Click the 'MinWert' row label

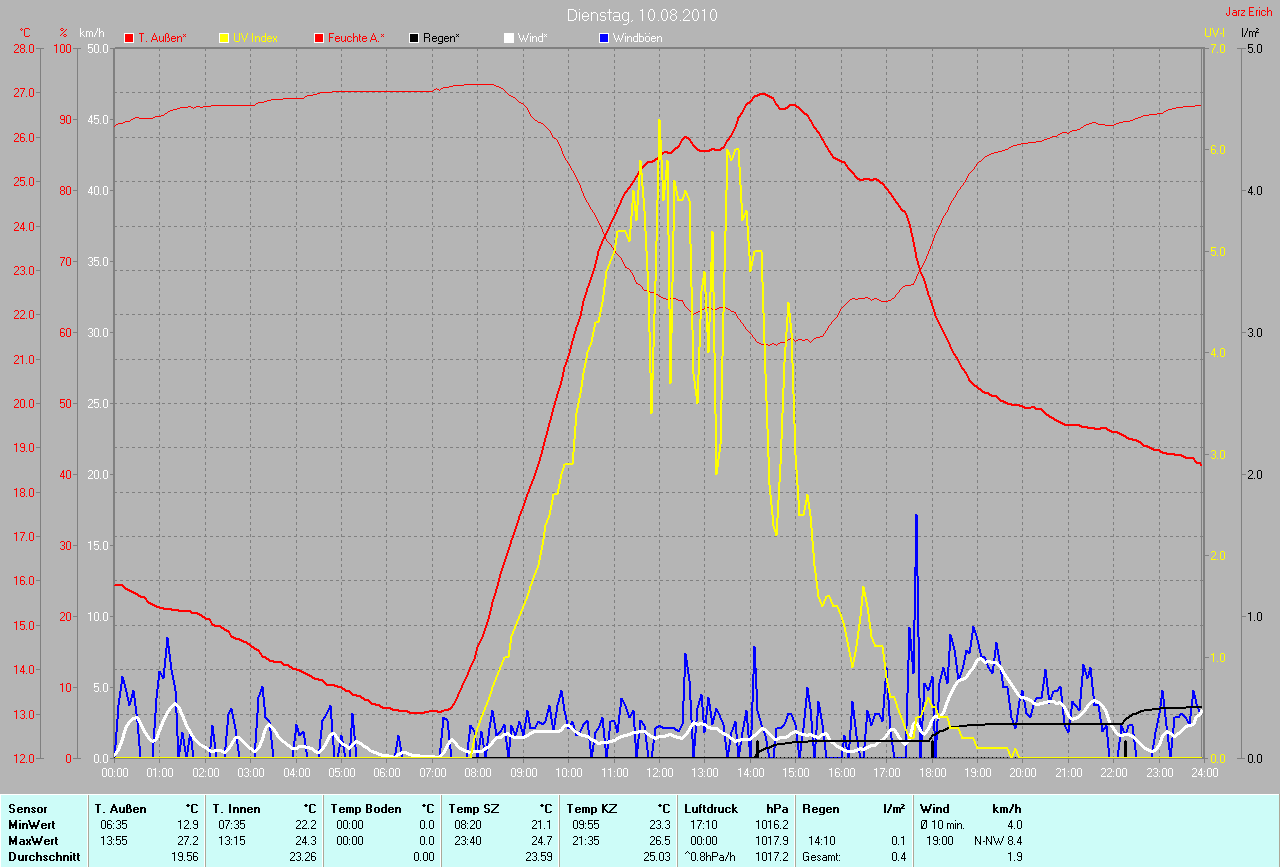31,825
